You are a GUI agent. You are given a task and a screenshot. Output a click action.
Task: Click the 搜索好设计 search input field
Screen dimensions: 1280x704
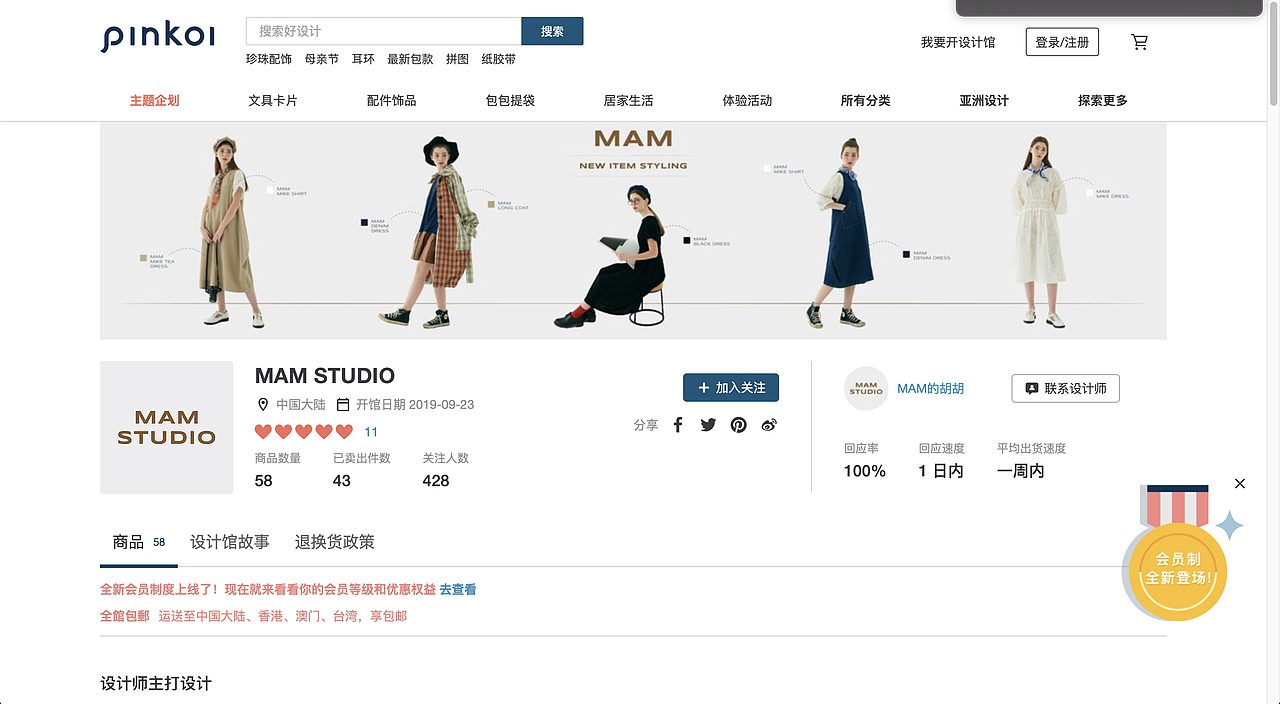point(383,31)
